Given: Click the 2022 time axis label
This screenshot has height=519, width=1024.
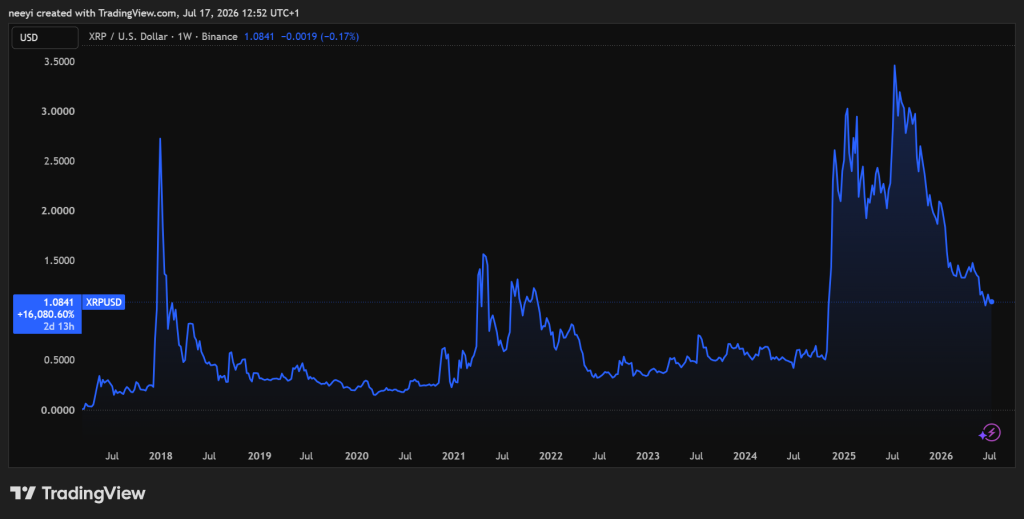Looking at the screenshot, I should (551, 456).
